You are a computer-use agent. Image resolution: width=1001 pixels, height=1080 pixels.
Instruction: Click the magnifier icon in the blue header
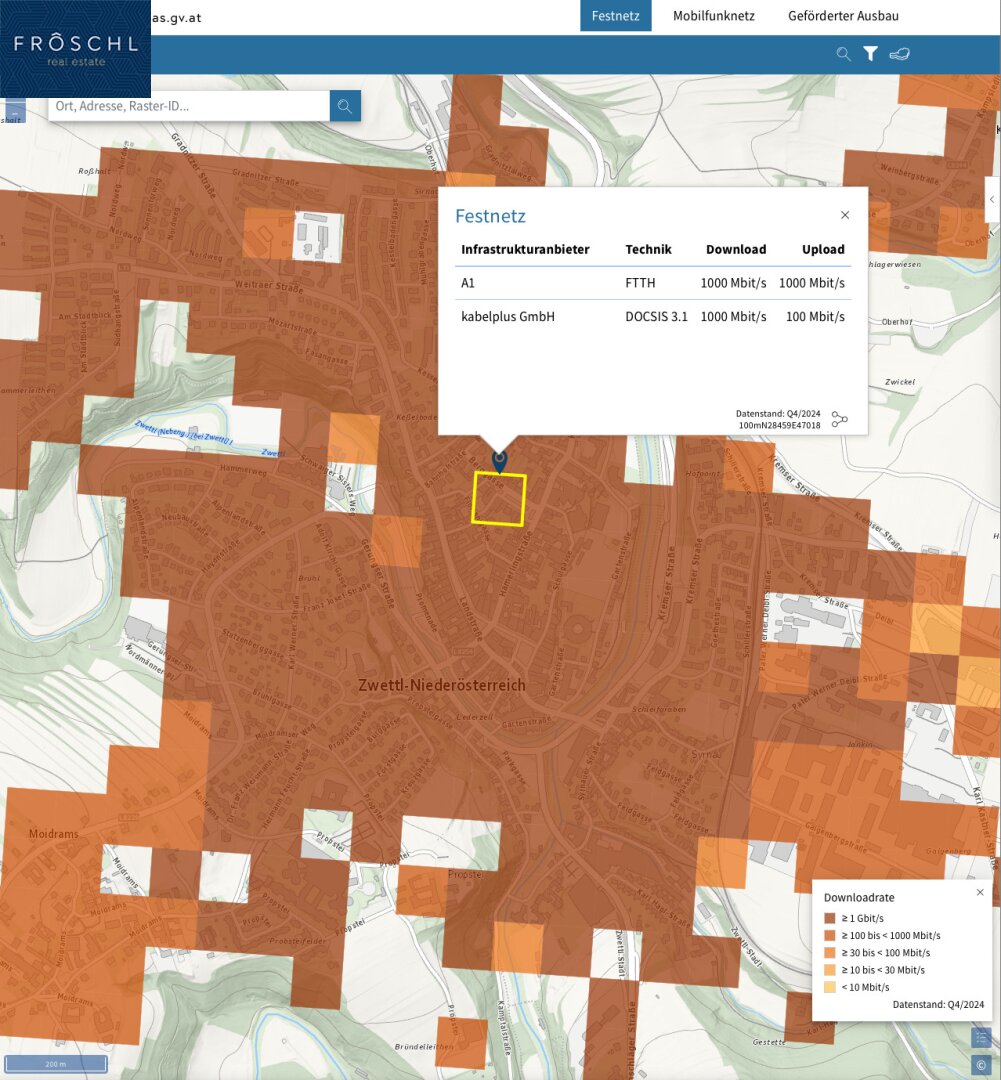(843, 54)
